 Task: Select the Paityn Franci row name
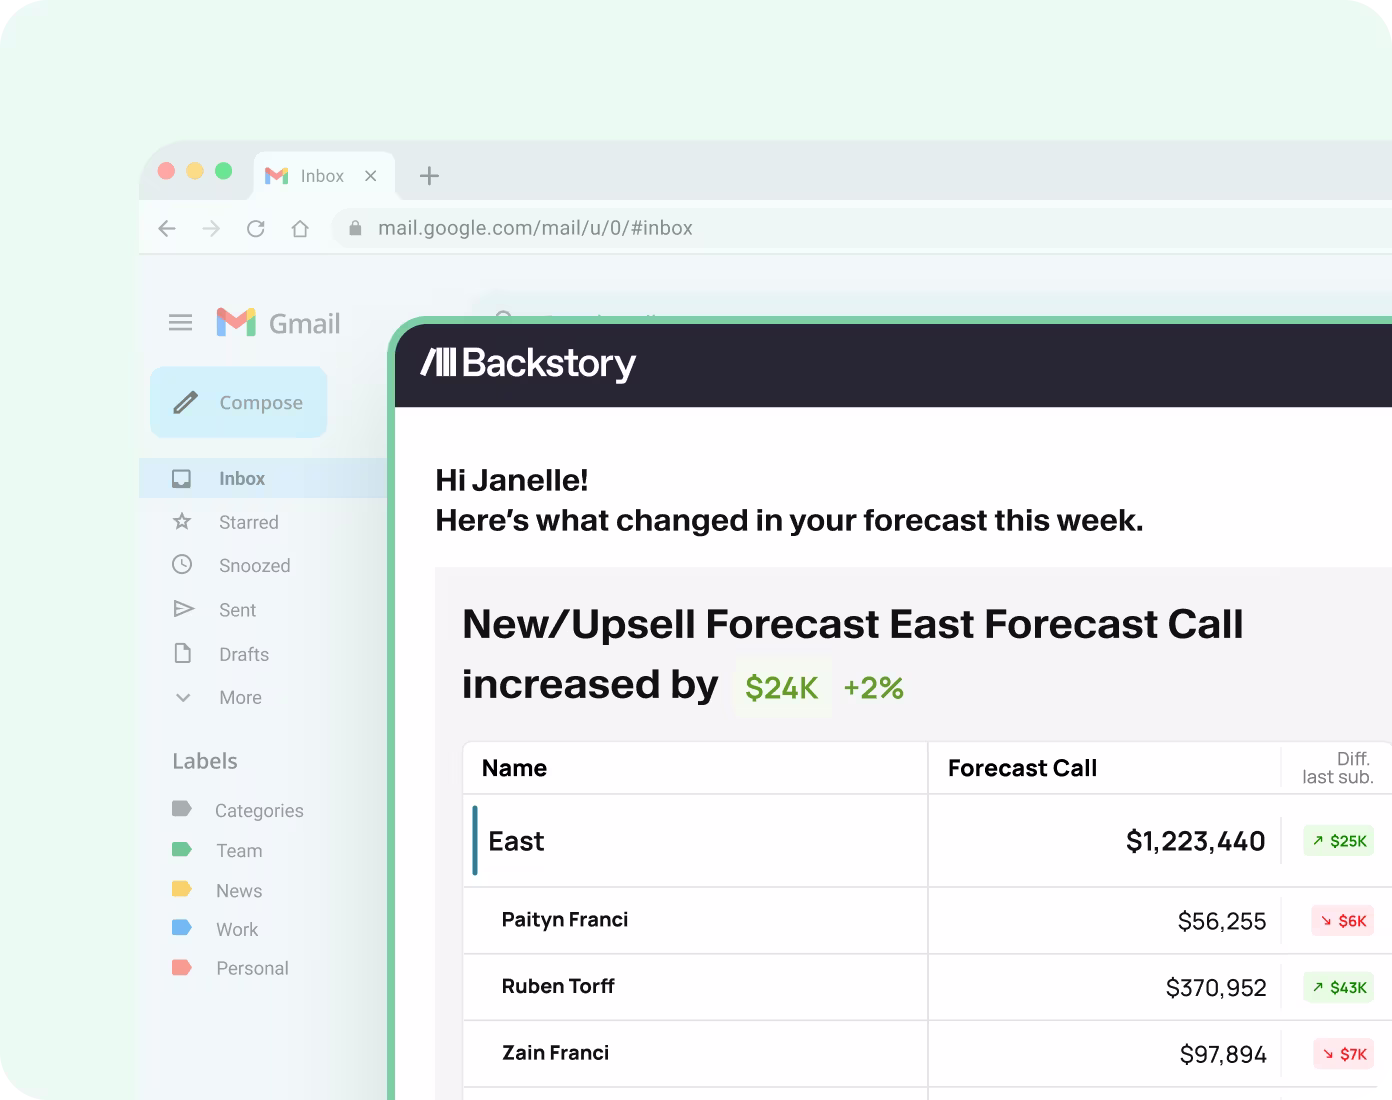(565, 920)
